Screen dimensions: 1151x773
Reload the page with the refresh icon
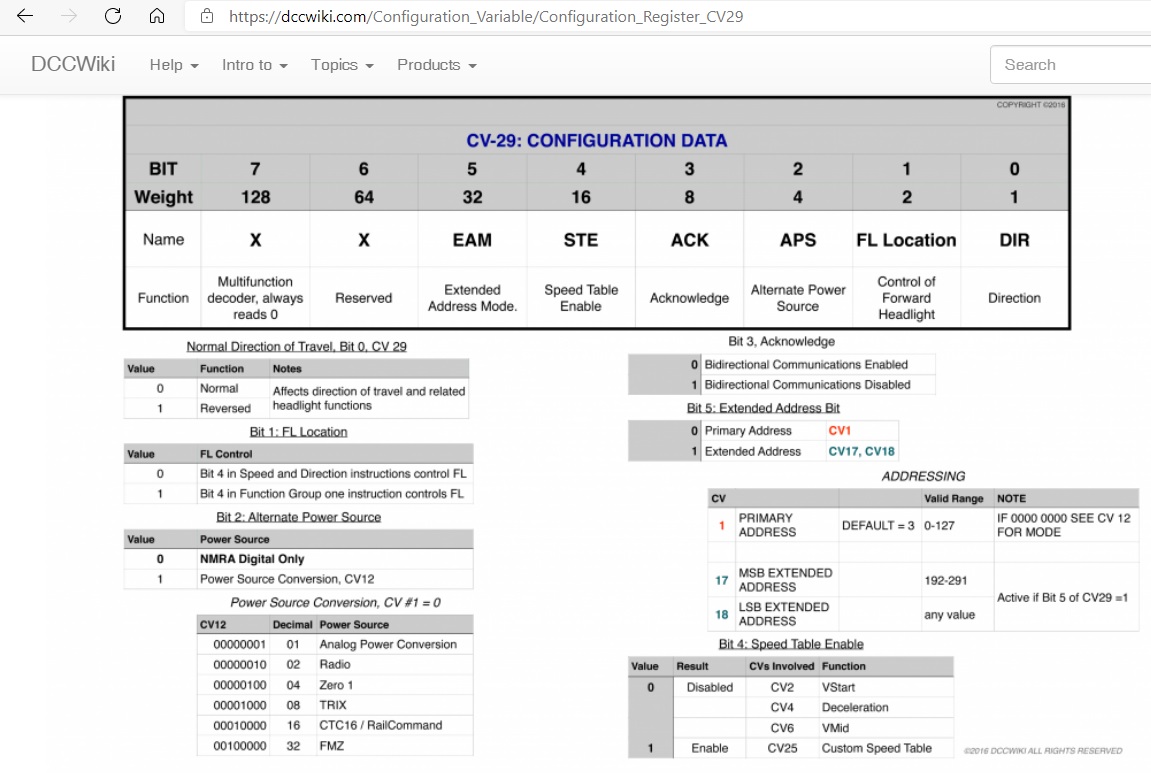tap(113, 16)
